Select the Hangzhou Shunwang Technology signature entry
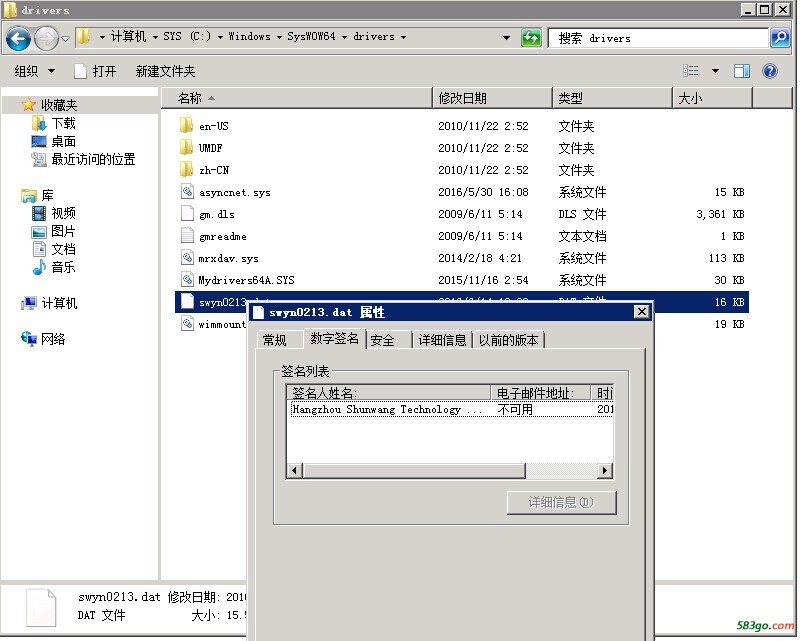The height and width of the screenshot is (641, 800). click(386, 409)
